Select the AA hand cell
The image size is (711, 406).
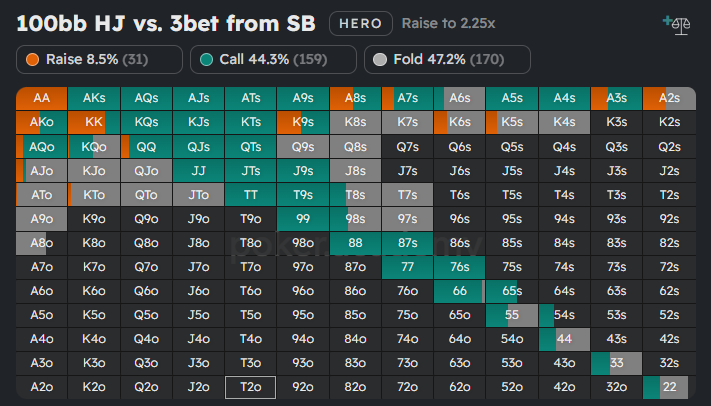pyautogui.click(x=42, y=98)
